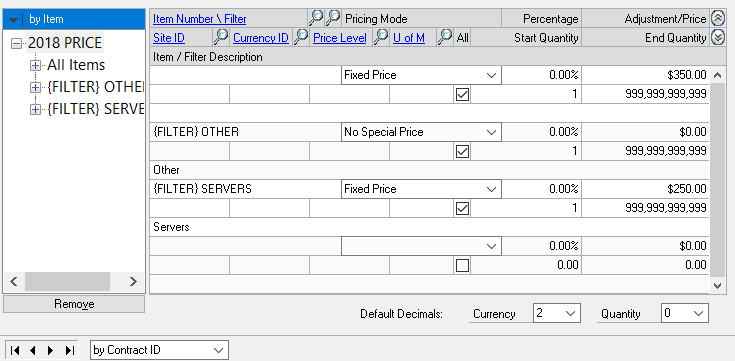735x361 pixels.
Task: Open Pricing Mode dropdown for $350.00 row
Action: (x=491, y=75)
